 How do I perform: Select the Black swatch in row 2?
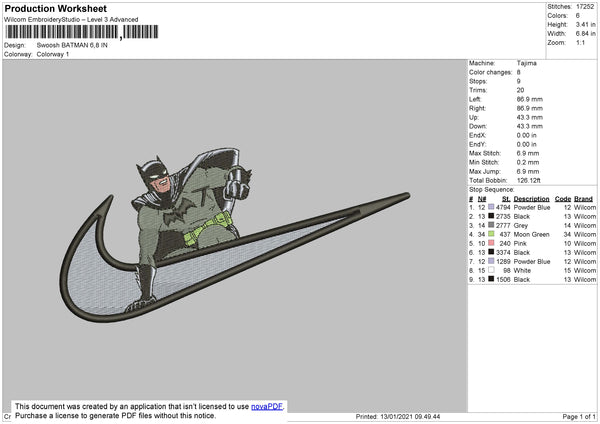[491, 216]
